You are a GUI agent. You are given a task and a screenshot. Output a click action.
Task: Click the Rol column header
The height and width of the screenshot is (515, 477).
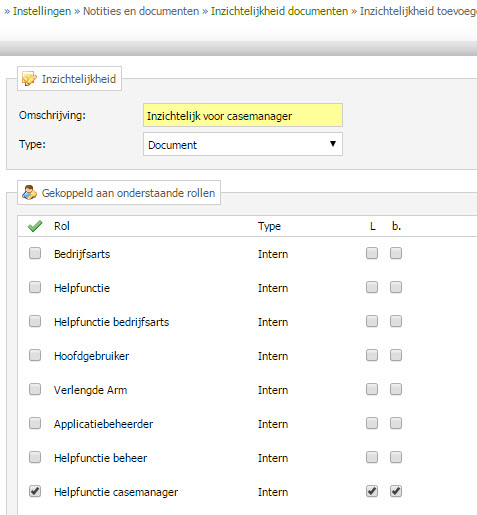[x=62, y=226]
